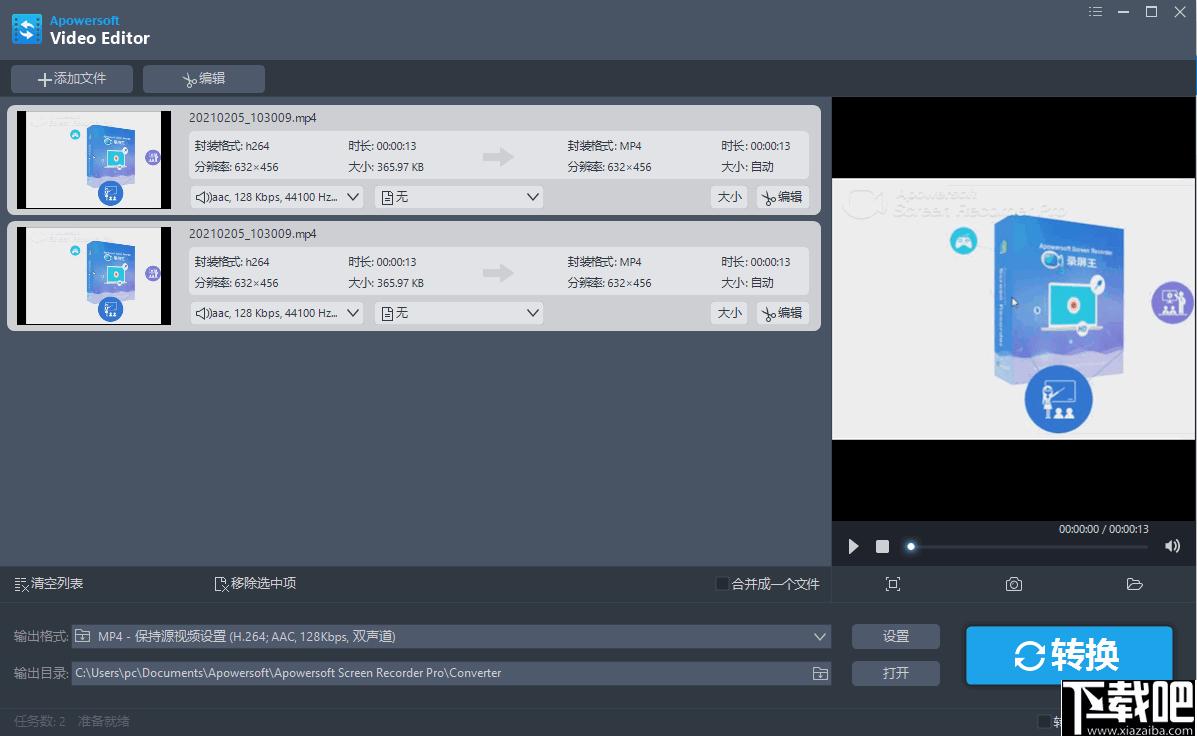Click the conversion arrow icon in first row
This screenshot has width=1197, height=736.
coord(498,157)
